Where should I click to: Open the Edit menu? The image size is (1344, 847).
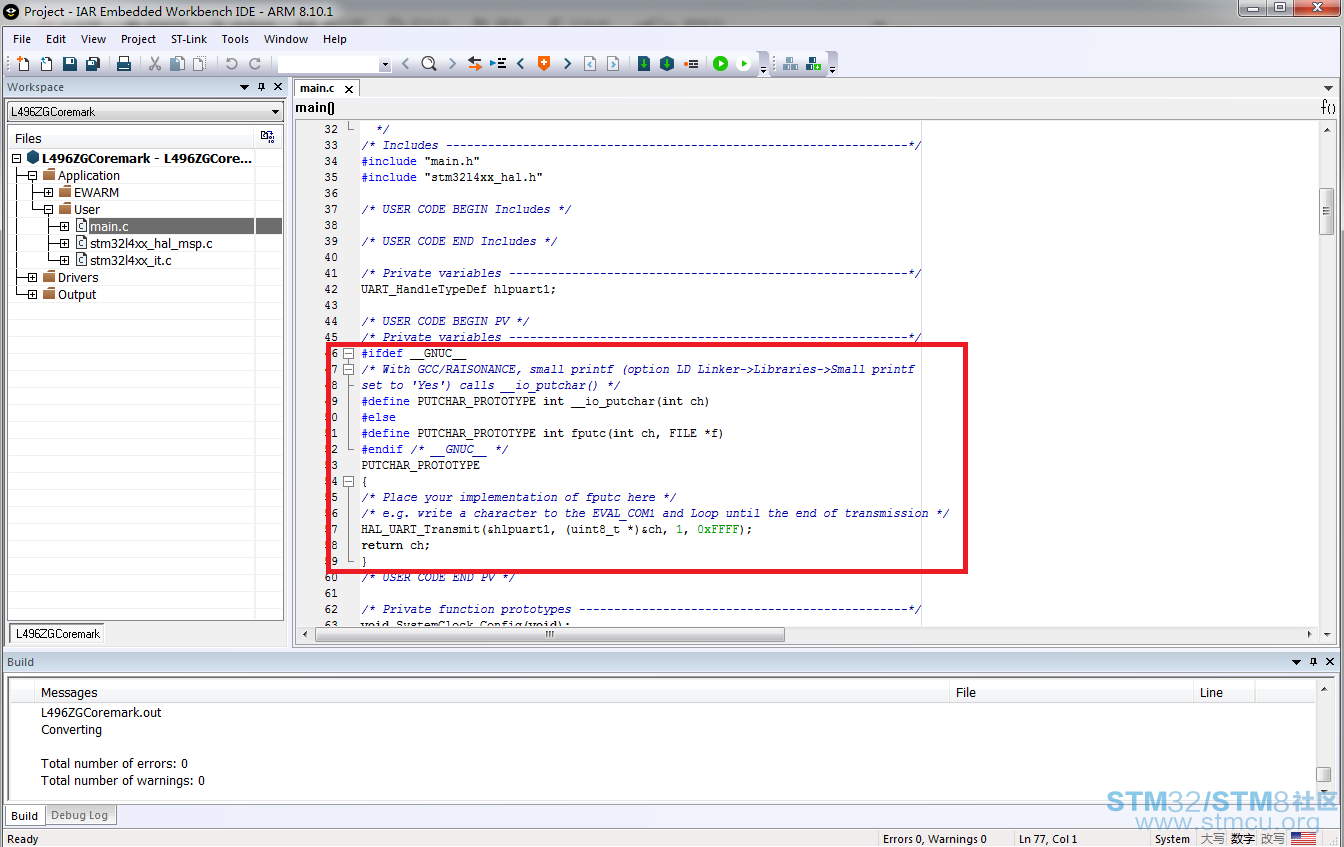click(56, 39)
